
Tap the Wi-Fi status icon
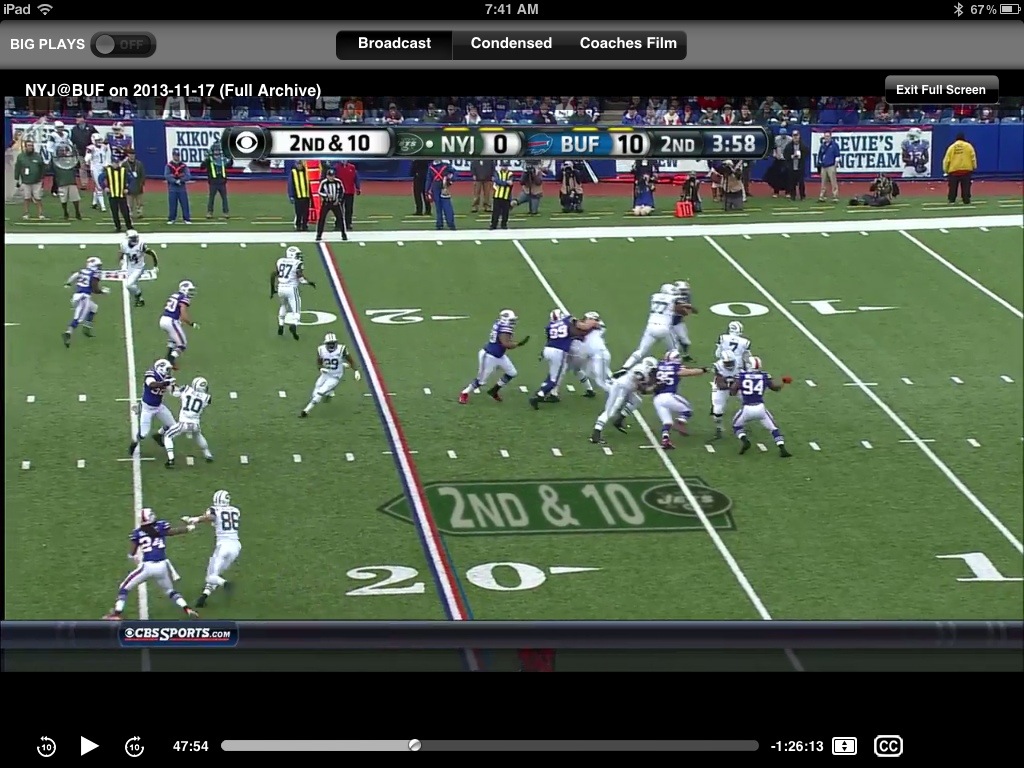point(45,9)
